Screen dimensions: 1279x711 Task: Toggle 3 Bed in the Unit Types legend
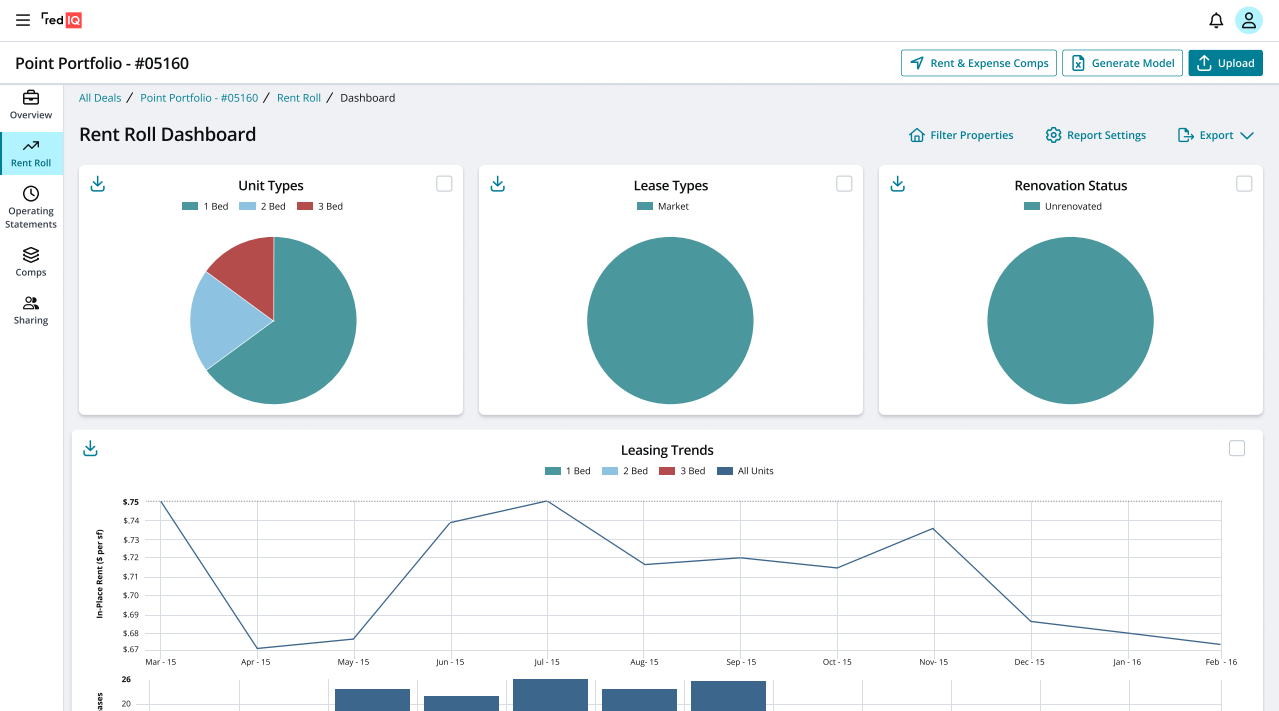(320, 206)
